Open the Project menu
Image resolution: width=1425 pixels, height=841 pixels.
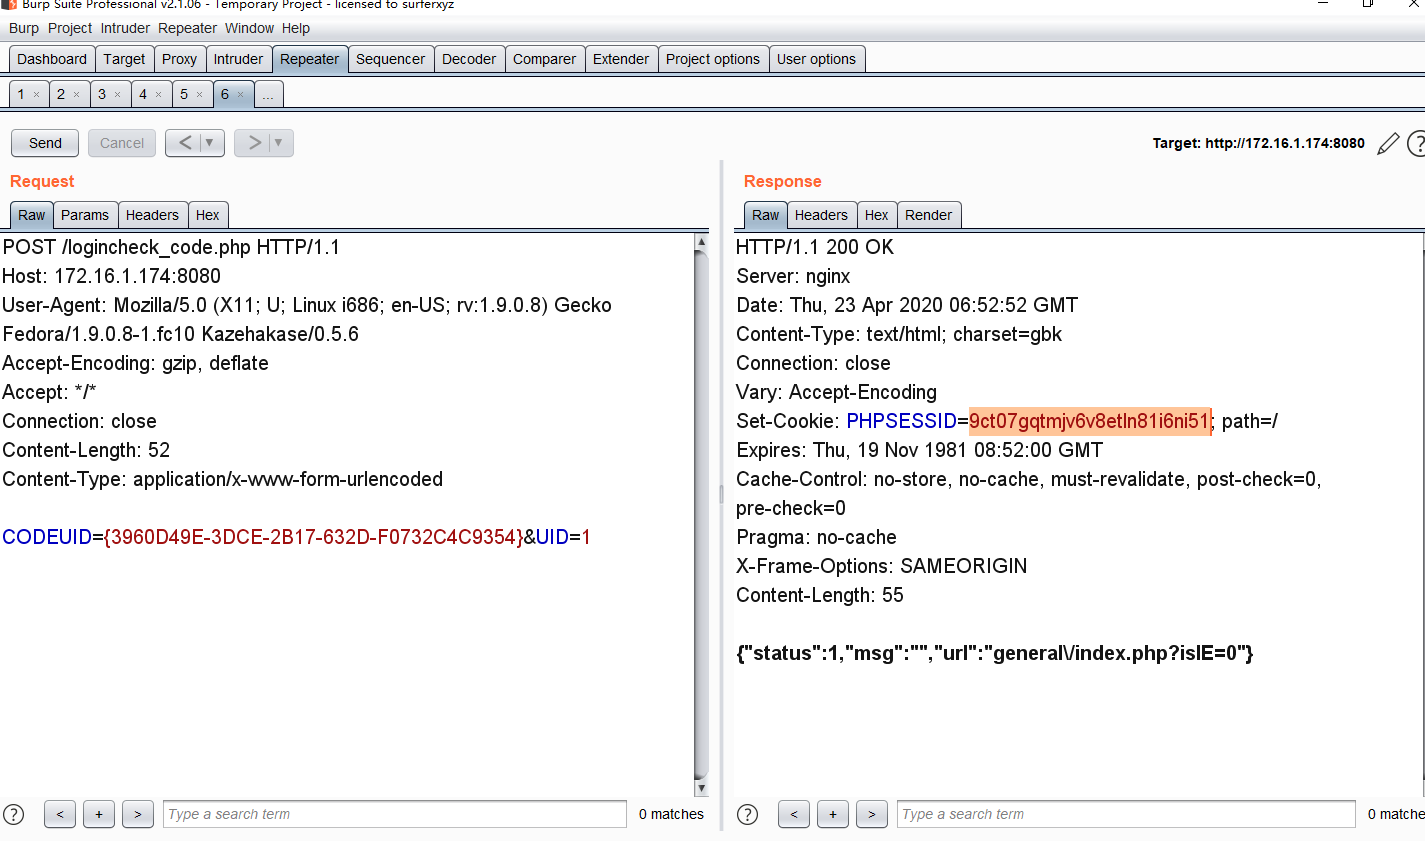click(70, 28)
